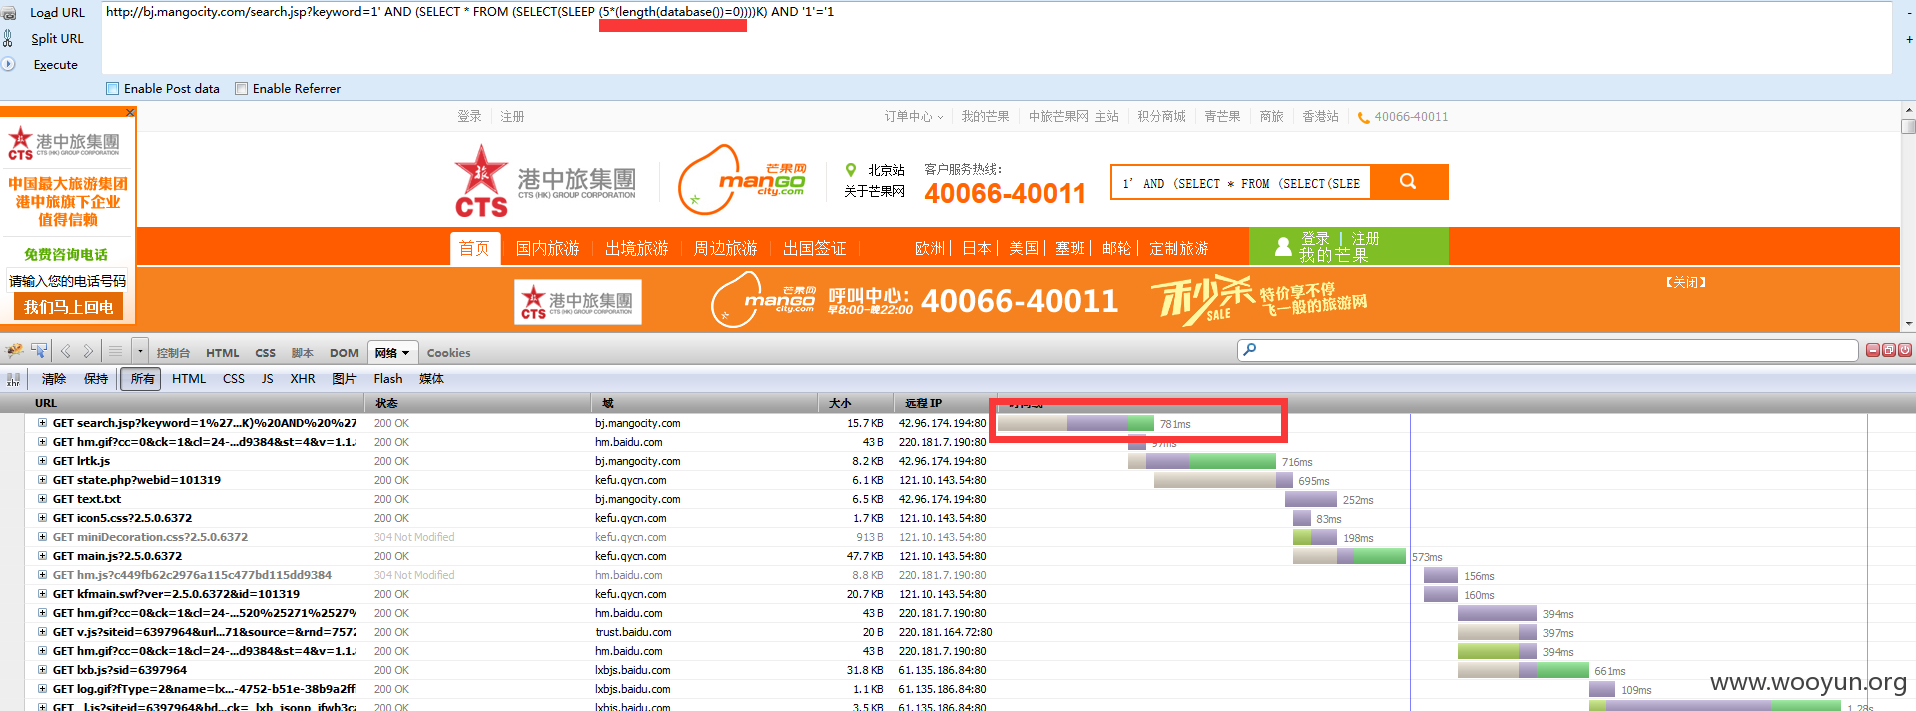Click the site search keyword input field

tap(1241, 183)
